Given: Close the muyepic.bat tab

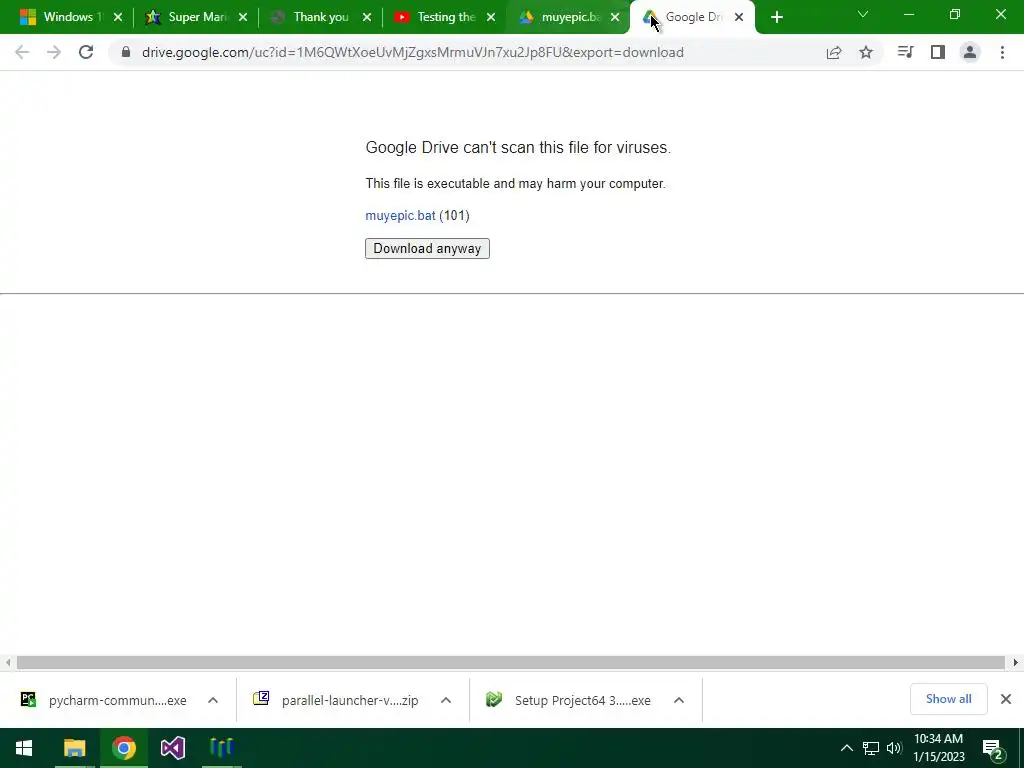Looking at the screenshot, I should [x=615, y=17].
